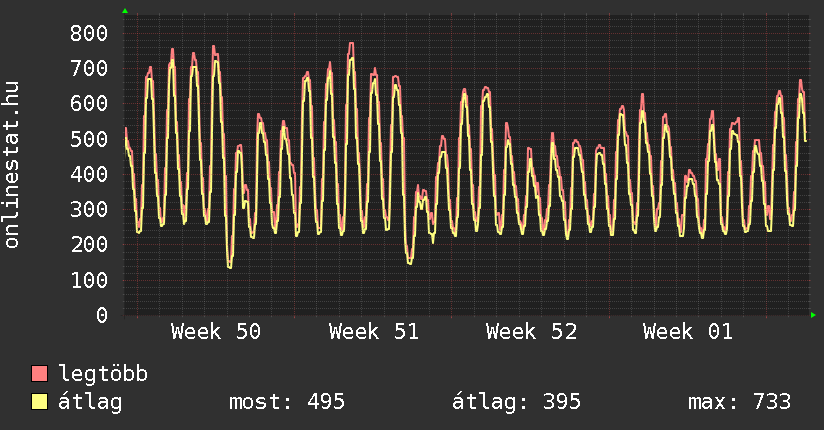Viewport: 824px width, 430px height.
Task: Click the yellow átlag legend swatch
Action: pos(40,402)
